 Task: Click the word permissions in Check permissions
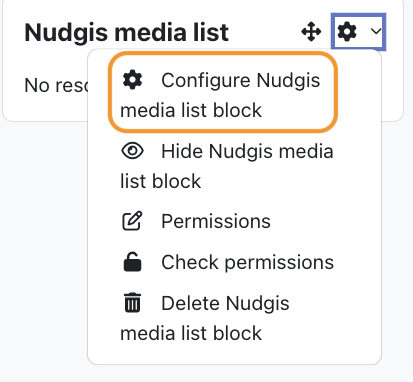click(x=279, y=263)
